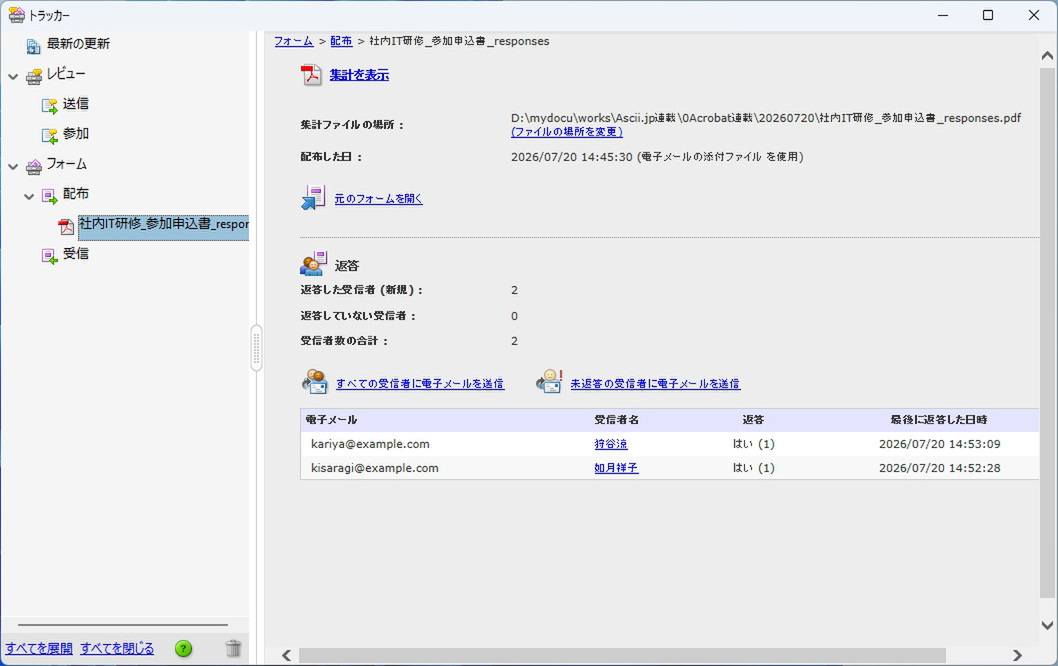
Task: Click the 最新の更新 icon in sidebar
Action: [x=33, y=45]
